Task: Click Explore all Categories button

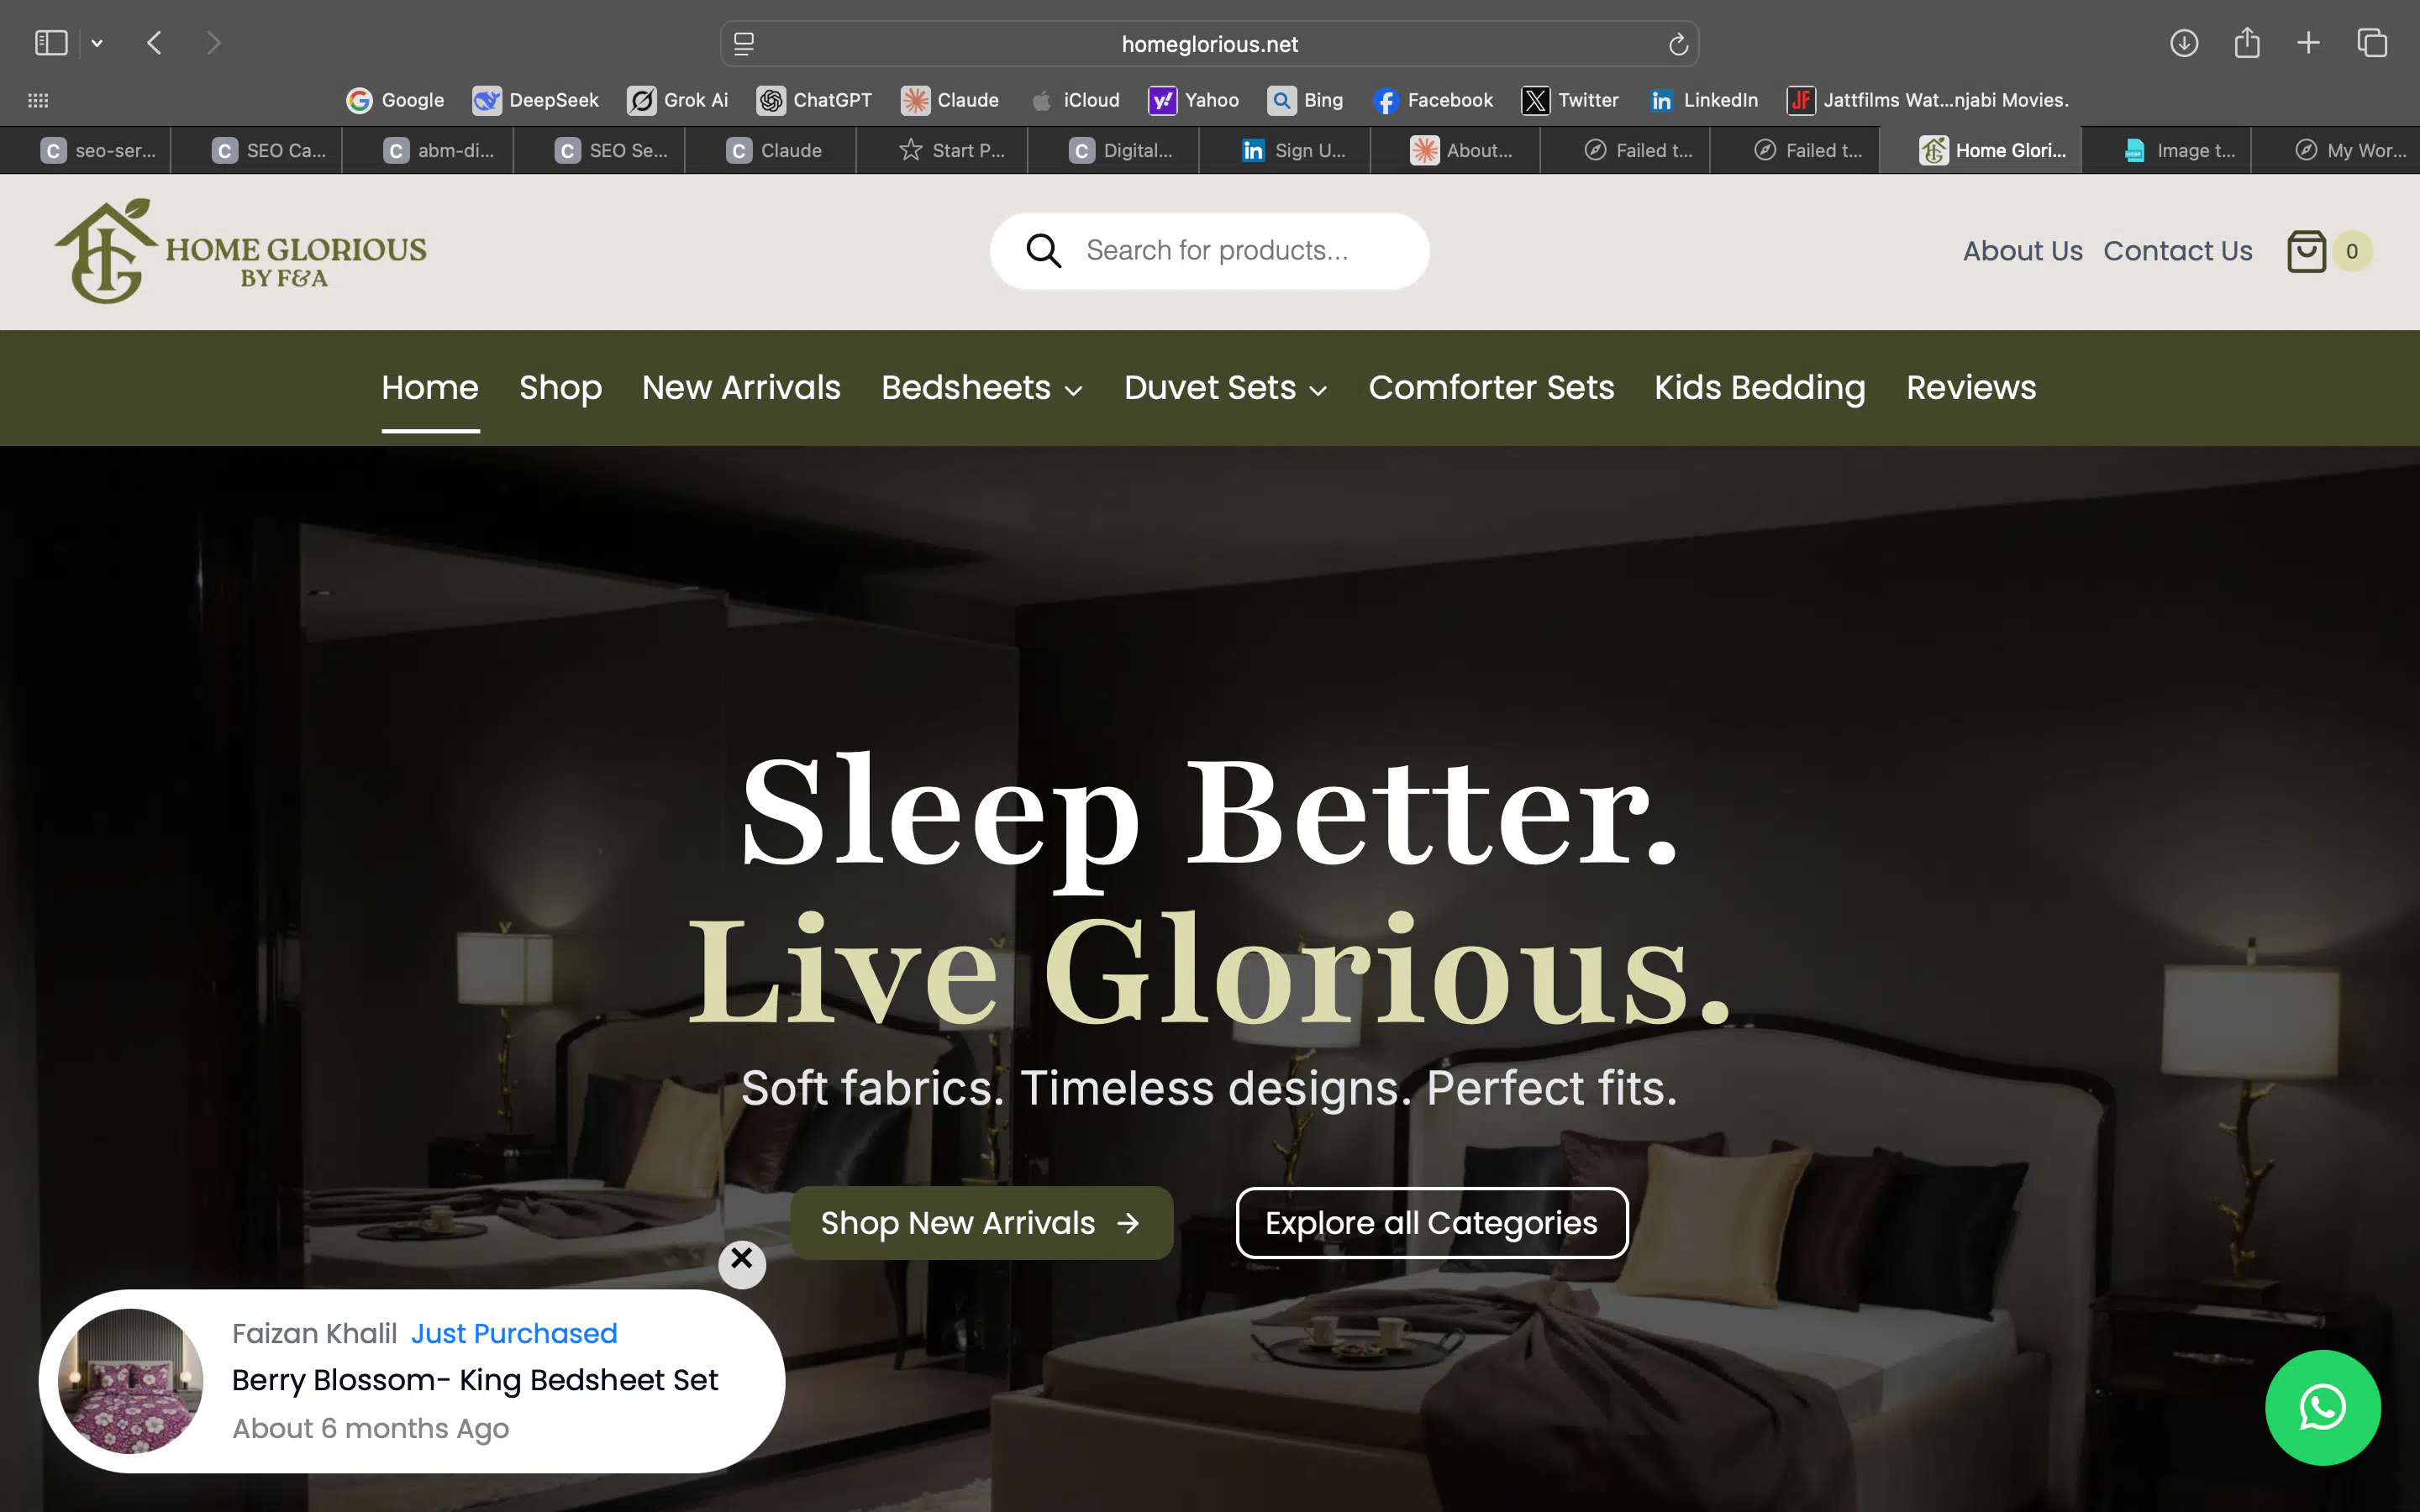Action: pyautogui.click(x=1431, y=1223)
